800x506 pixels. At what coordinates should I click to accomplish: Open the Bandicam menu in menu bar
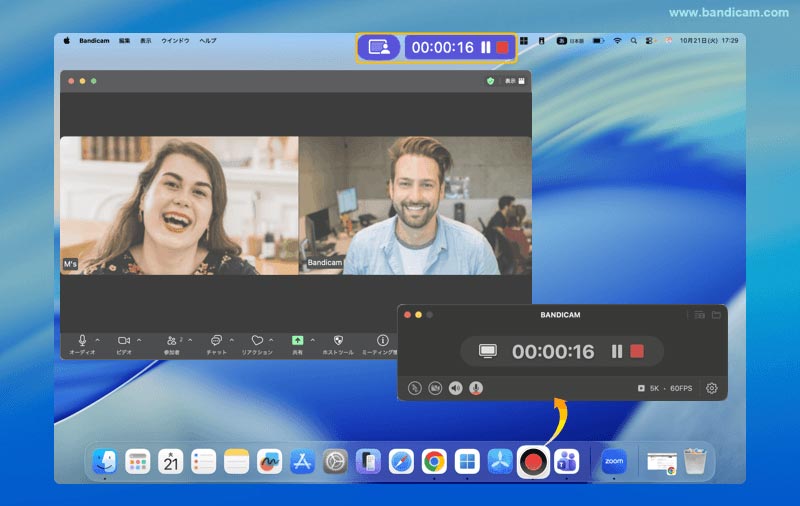[x=92, y=41]
